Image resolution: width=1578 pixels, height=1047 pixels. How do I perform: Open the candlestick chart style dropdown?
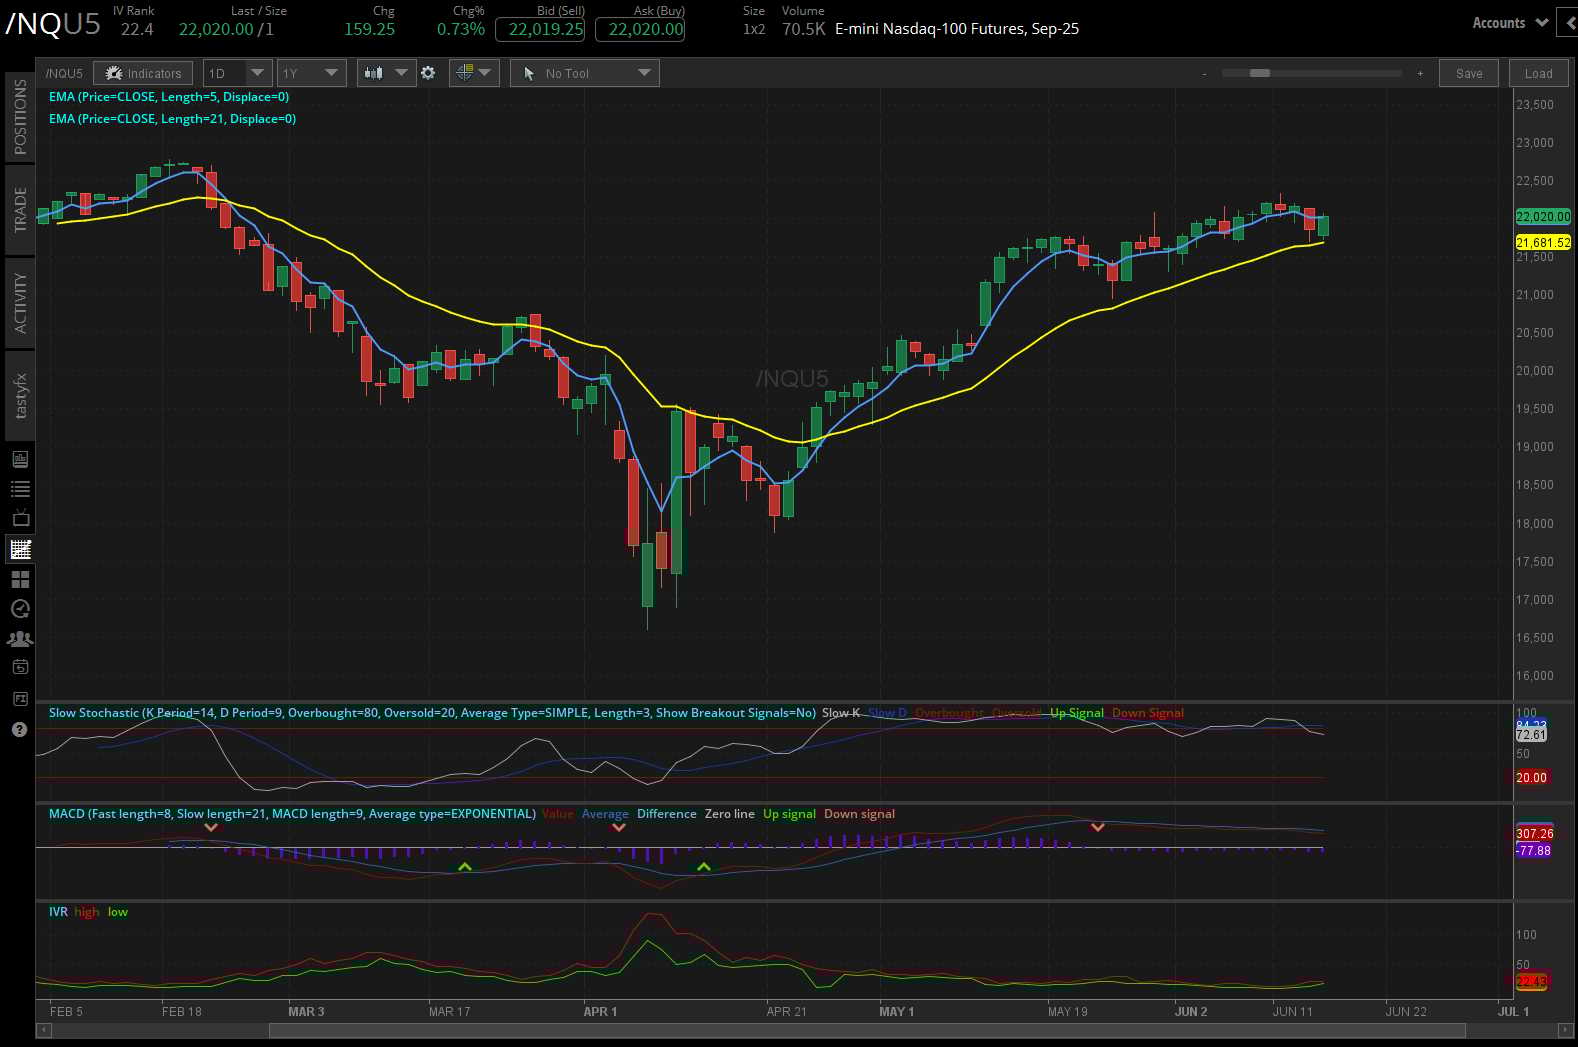pos(386,73)
